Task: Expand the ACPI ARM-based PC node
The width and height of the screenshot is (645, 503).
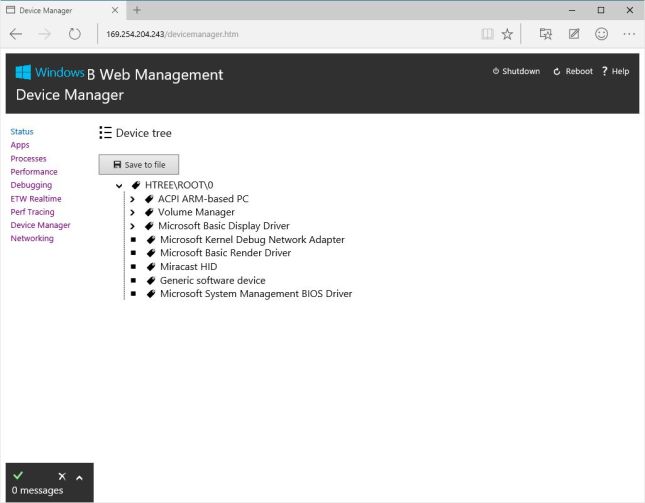Action: pyautogui.click(x=132, y=199)
